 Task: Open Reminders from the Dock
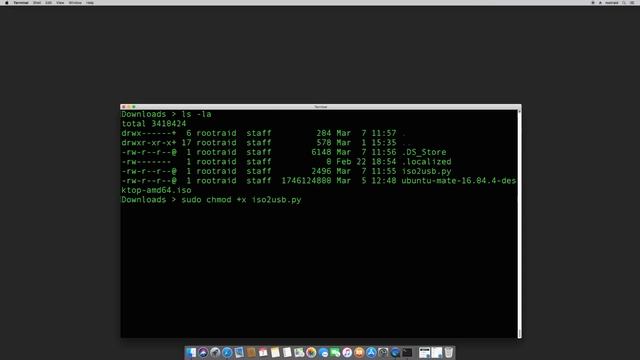tap(287, 352)
